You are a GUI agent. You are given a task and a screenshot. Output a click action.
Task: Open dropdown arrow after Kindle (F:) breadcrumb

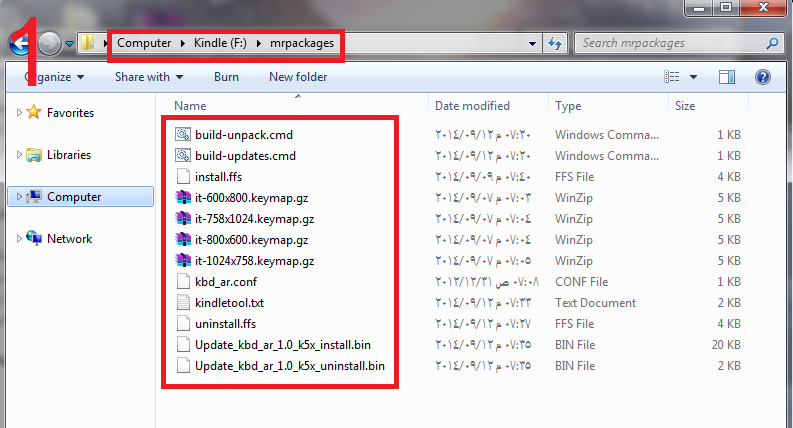(258, 44)
